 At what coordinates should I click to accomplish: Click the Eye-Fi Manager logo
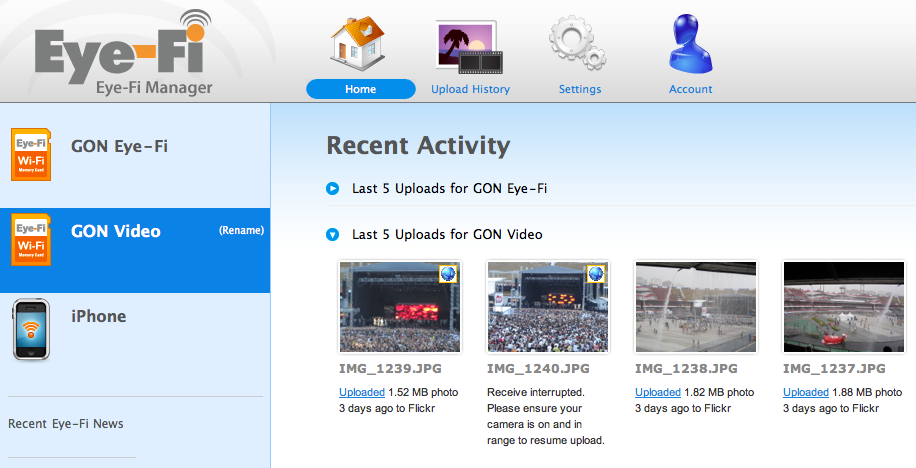tap(124, 53)
